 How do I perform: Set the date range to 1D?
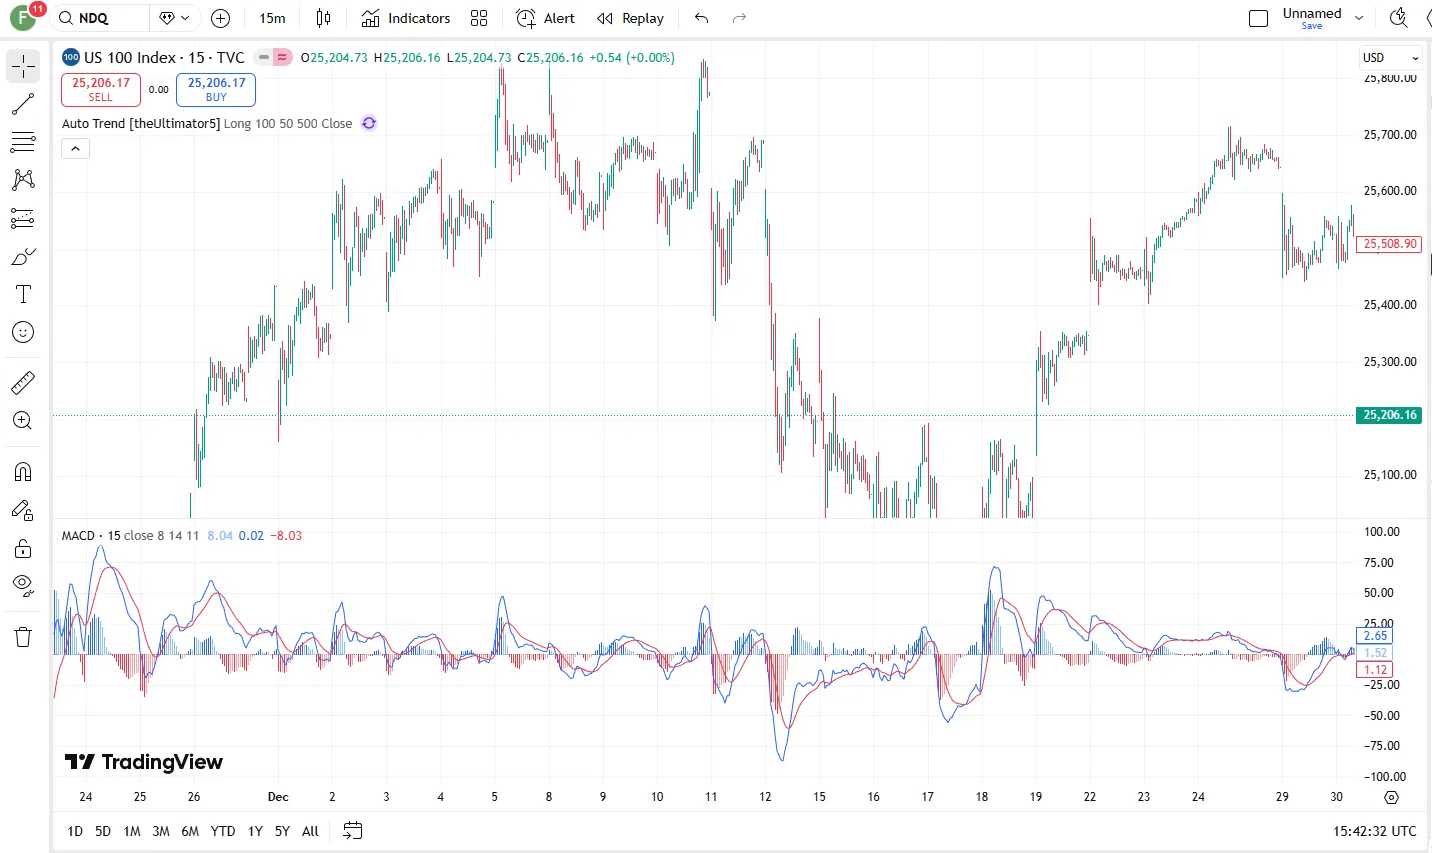click(x=75, y=831)
